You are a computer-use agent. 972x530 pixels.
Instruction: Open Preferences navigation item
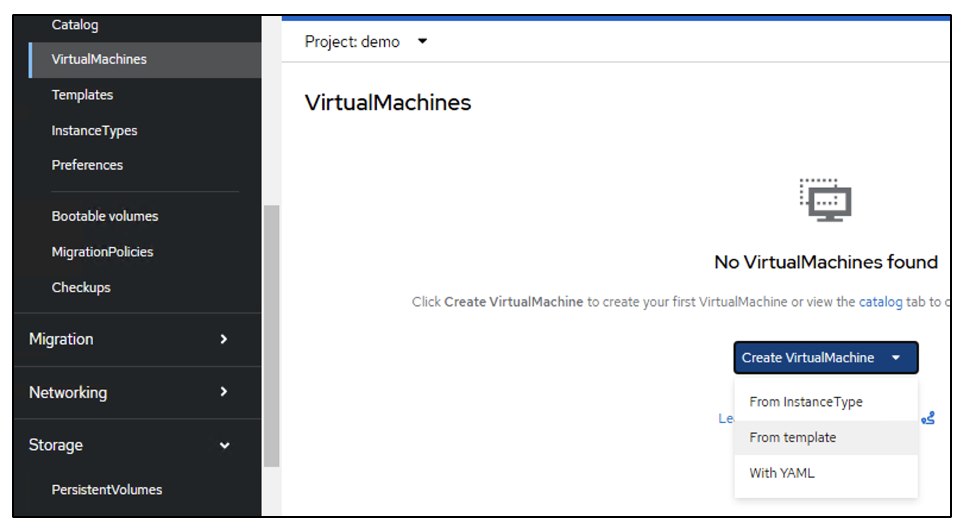87,165
